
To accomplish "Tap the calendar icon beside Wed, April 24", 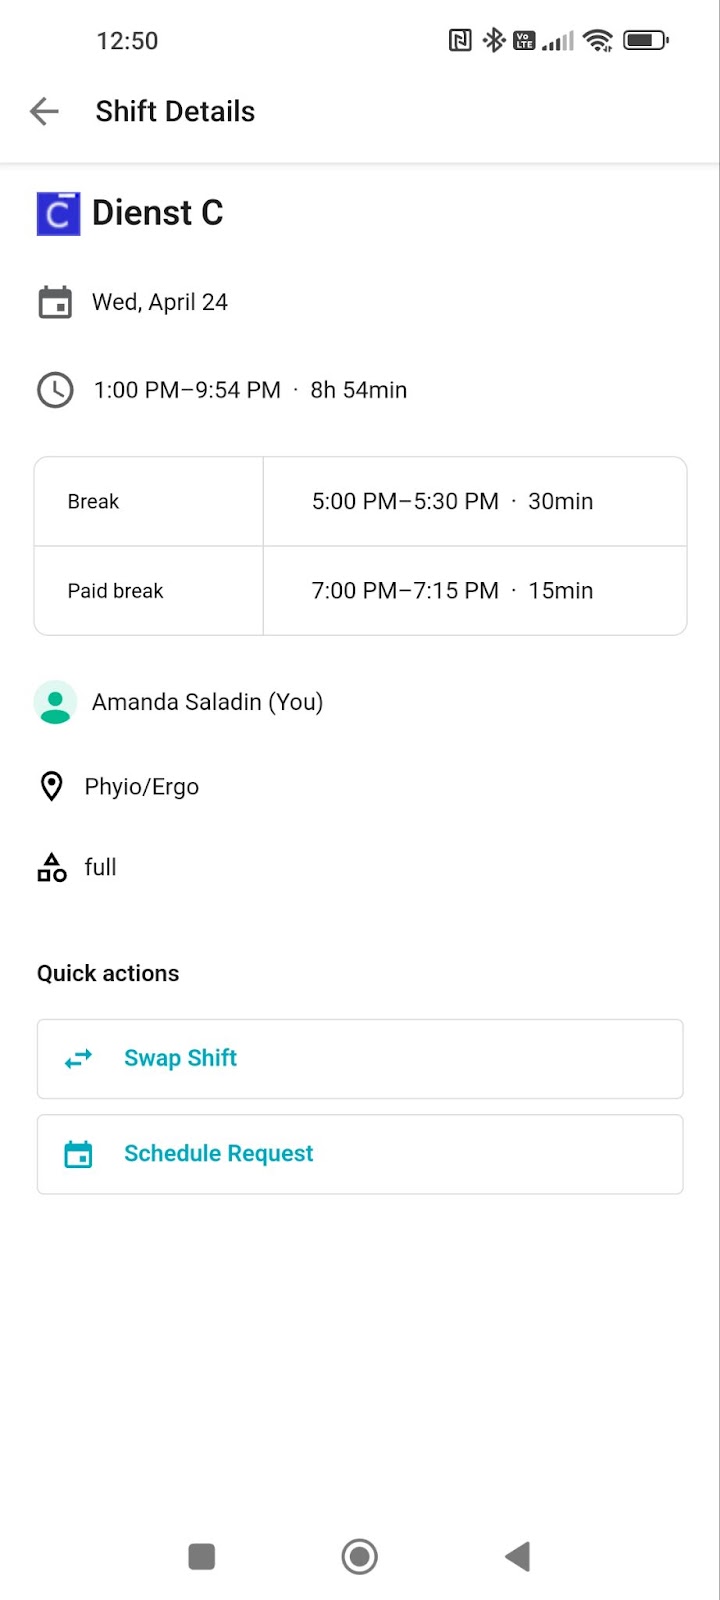I will (x=55, y=302).
